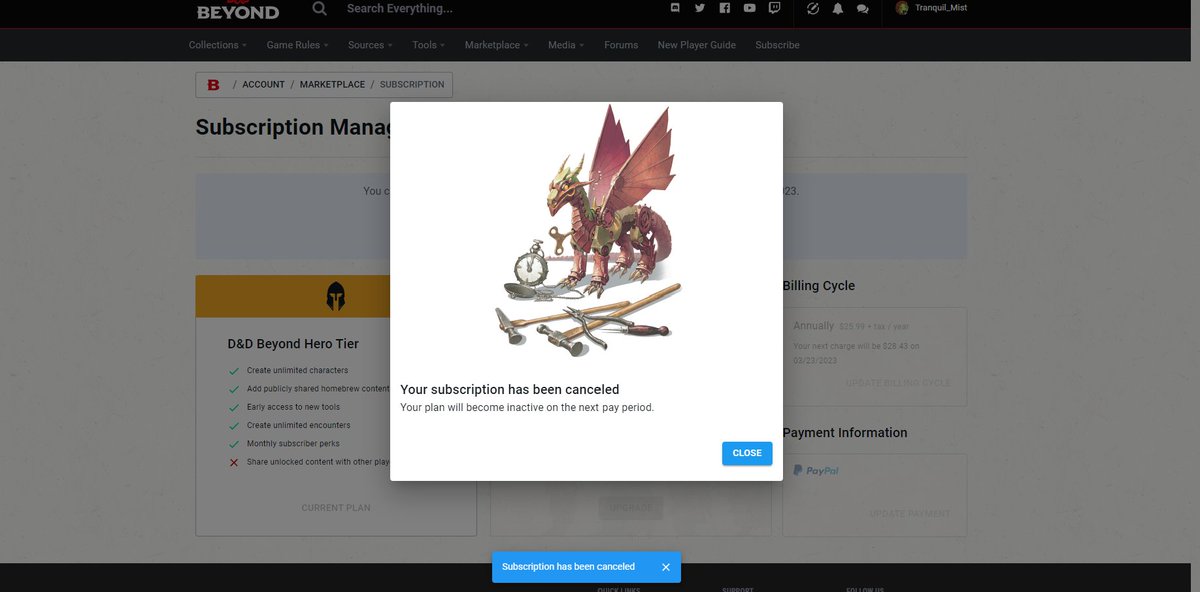Open the YouTube social link icon
1200x592 pixels.
[749, 8]
